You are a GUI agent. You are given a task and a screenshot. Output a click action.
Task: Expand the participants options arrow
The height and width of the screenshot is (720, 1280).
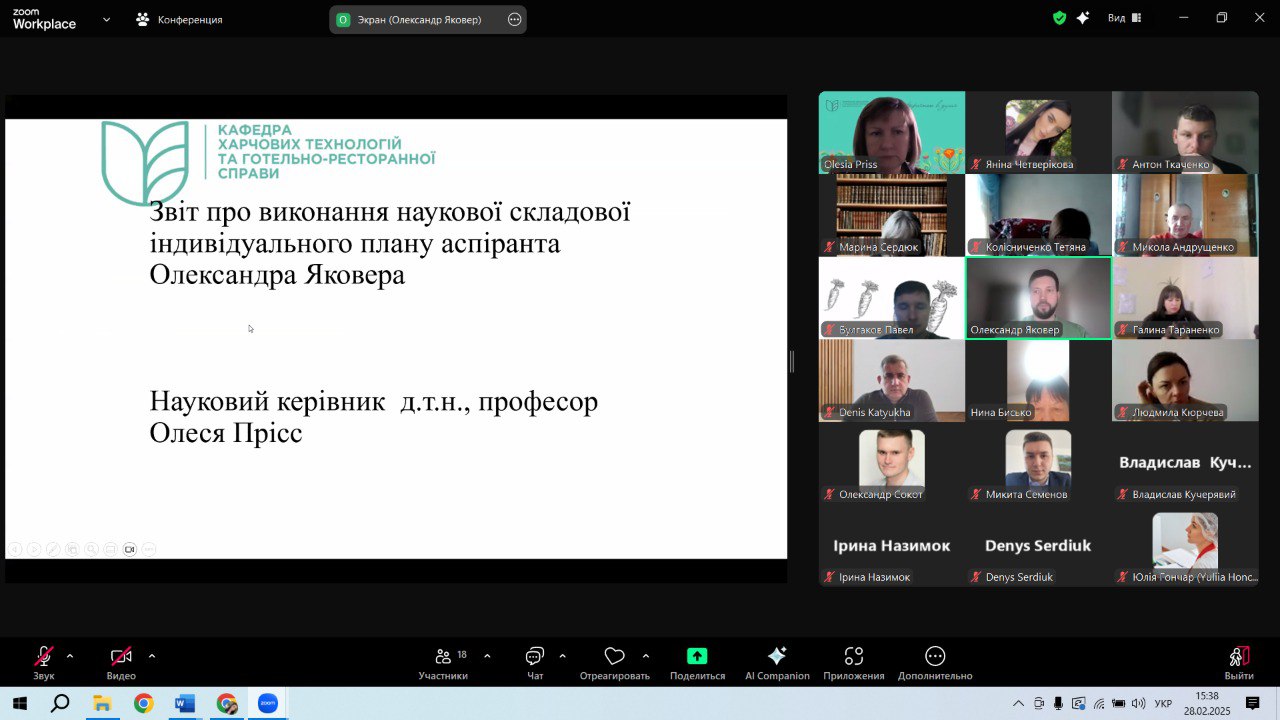tap(487, 656)
